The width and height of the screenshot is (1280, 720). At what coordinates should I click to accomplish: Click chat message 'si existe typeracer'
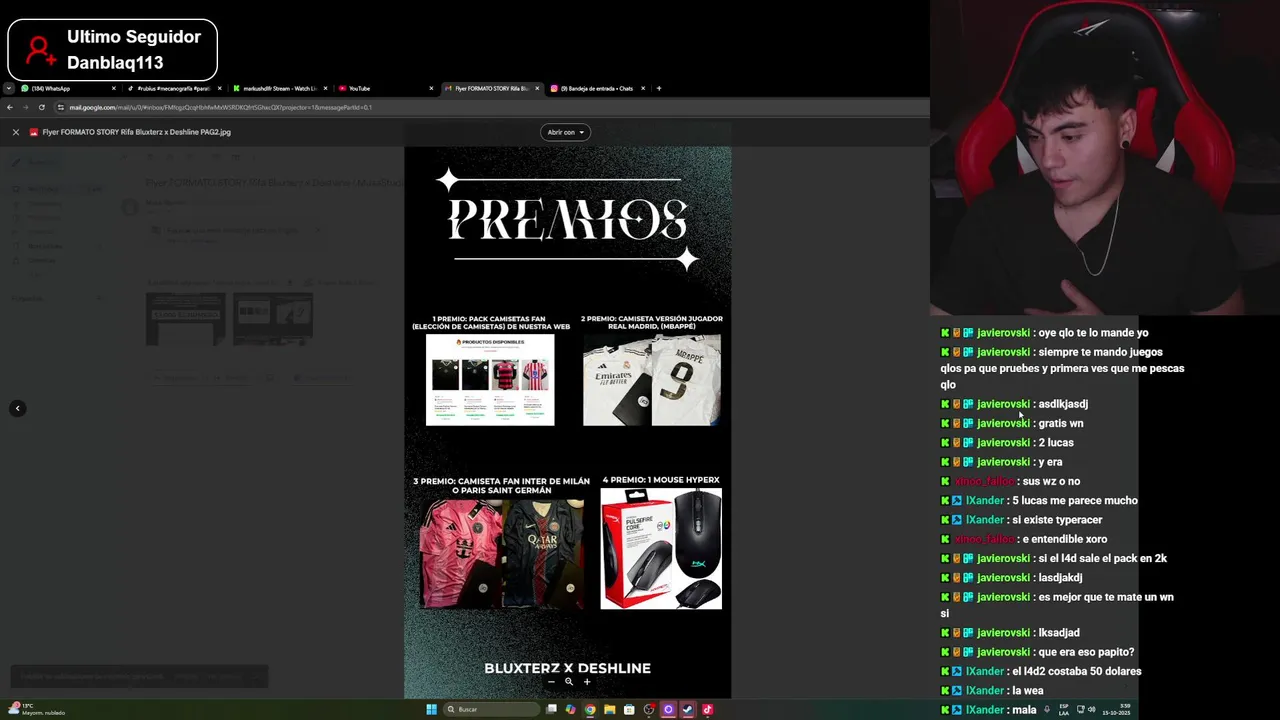1057,520
